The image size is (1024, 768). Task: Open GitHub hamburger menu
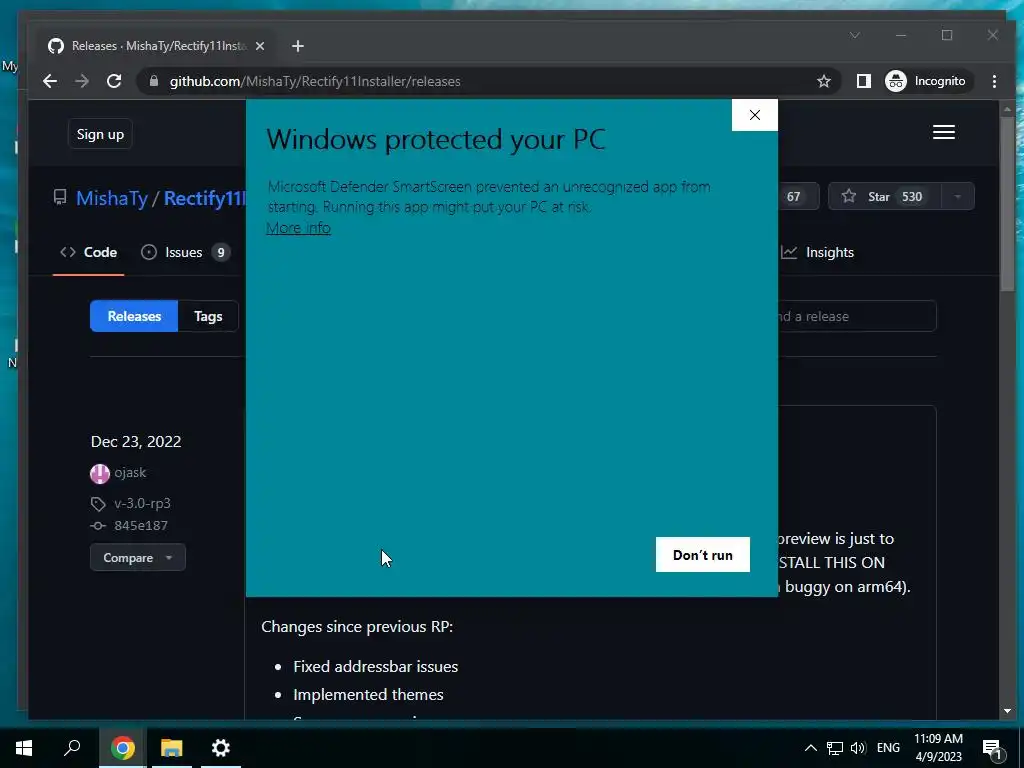tap(944, 133)
